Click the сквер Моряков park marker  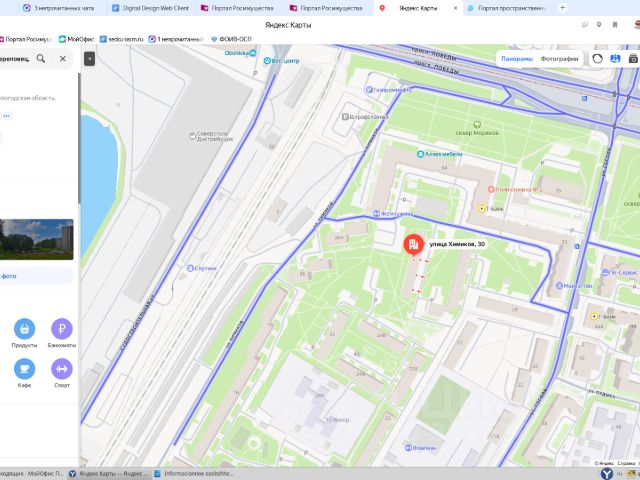point(477,124)
